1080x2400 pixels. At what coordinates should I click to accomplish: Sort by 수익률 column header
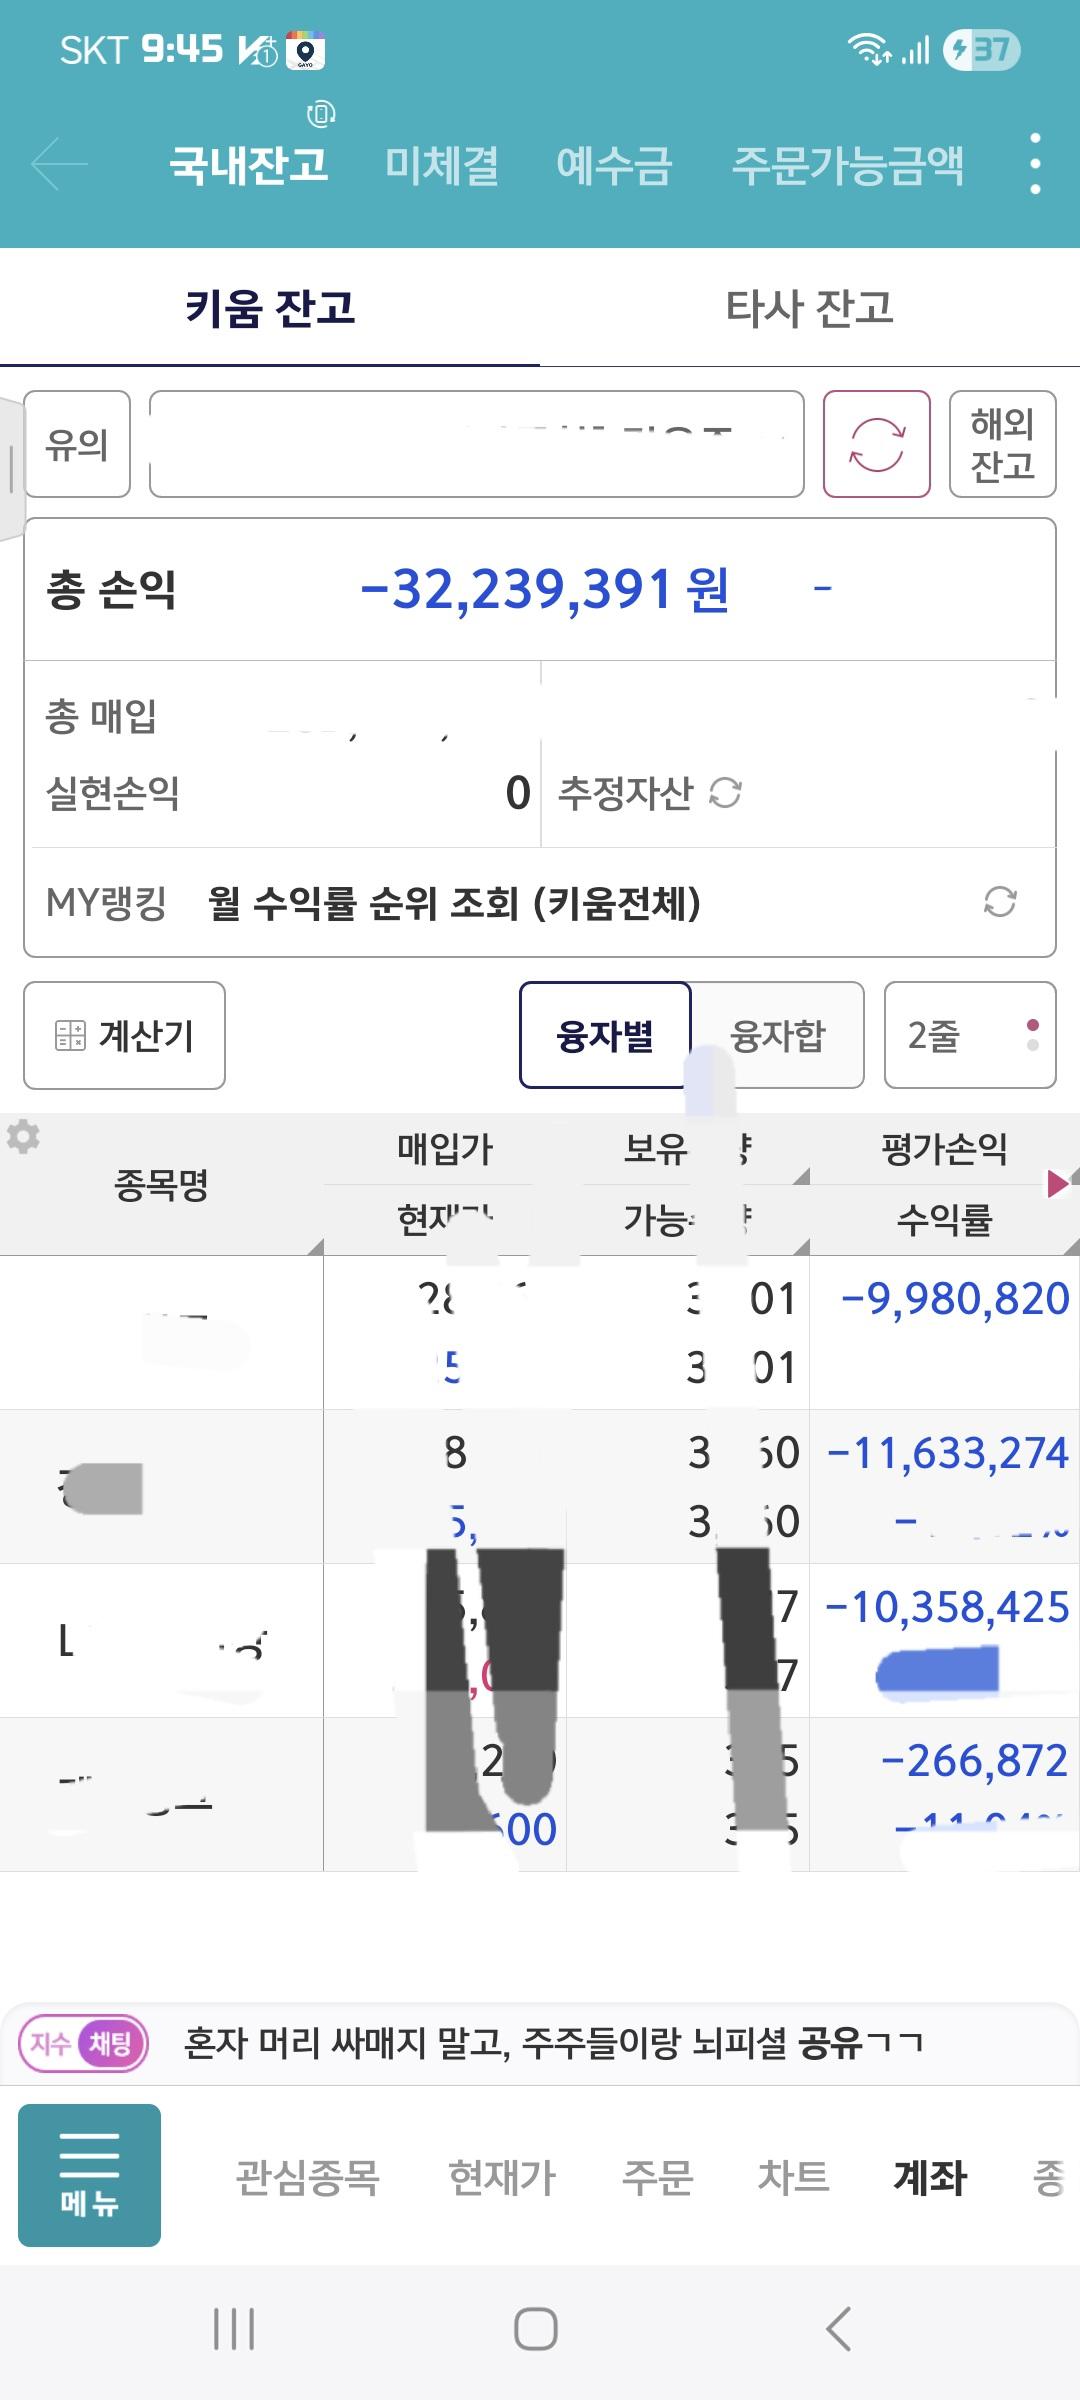(x=944, y=1220)
